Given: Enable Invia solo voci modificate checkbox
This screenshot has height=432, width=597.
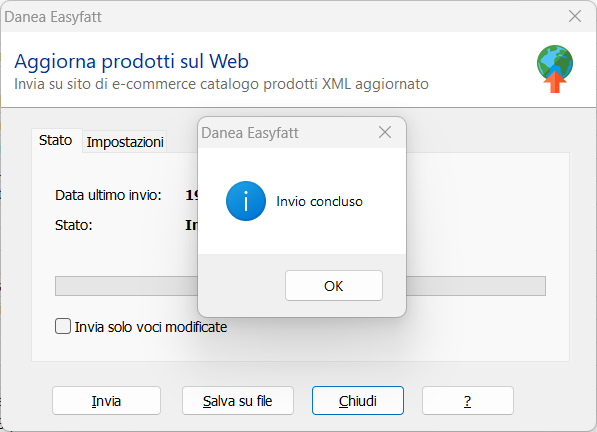Looking at the screenshot, I should pos(63,327).
